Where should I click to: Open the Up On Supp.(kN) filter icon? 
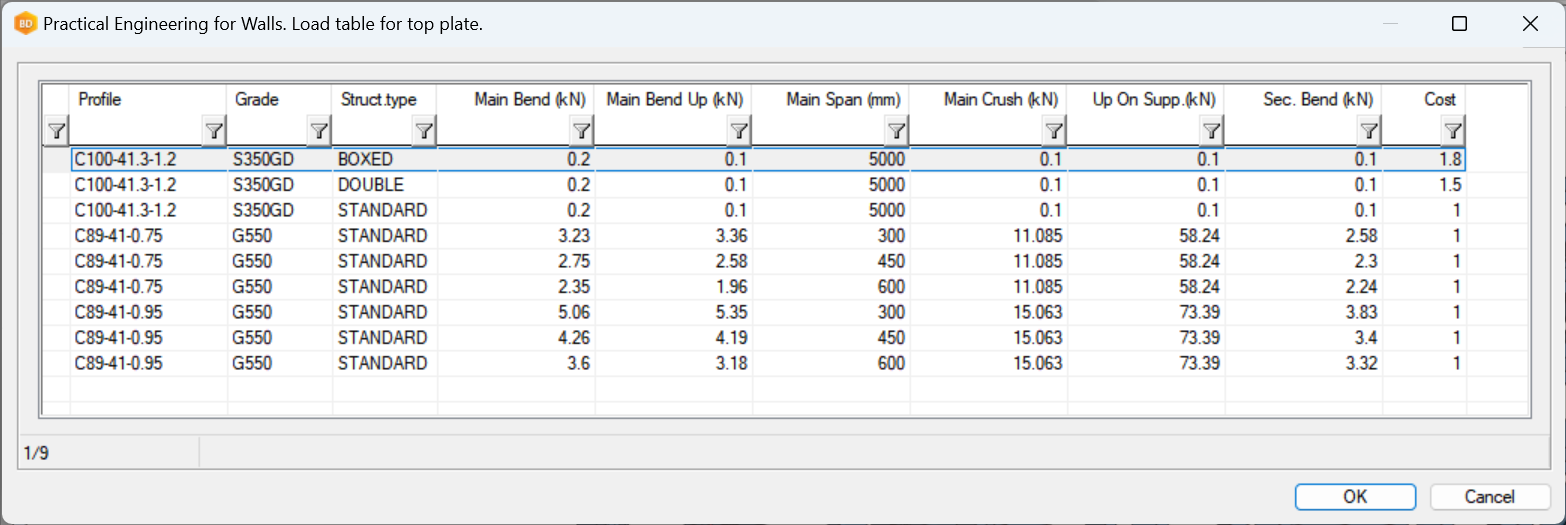click(1212, 130)
